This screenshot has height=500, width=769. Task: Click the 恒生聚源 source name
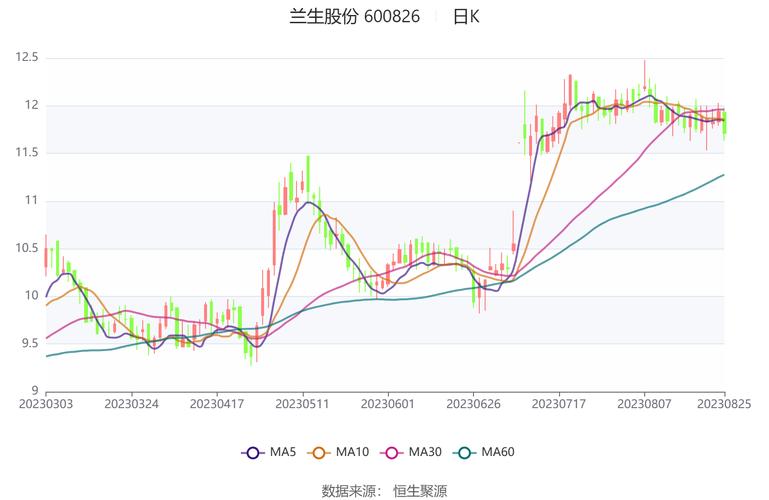click(x=420, y=491)
